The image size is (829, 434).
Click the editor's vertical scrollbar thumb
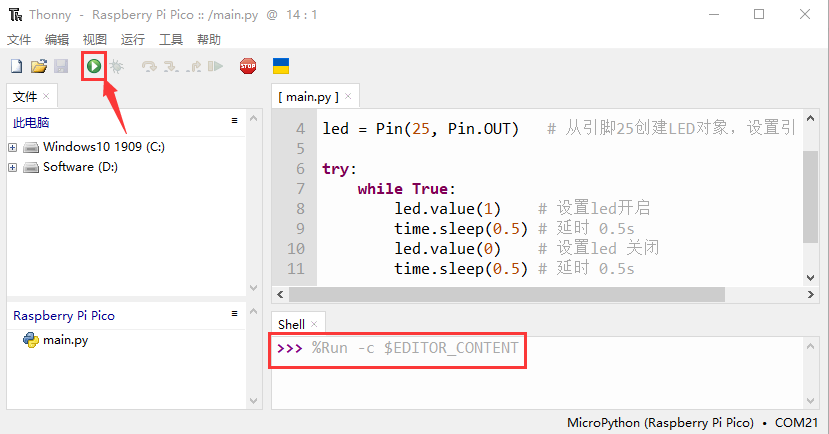810,197
